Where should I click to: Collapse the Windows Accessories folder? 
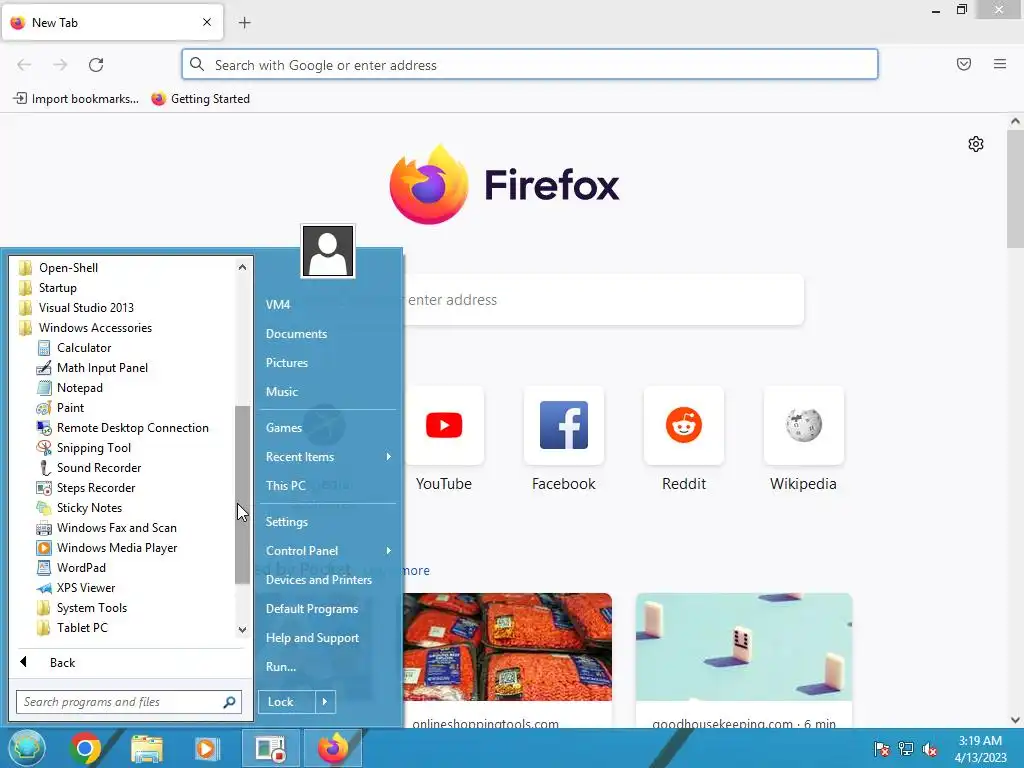[x=86, y=328]
